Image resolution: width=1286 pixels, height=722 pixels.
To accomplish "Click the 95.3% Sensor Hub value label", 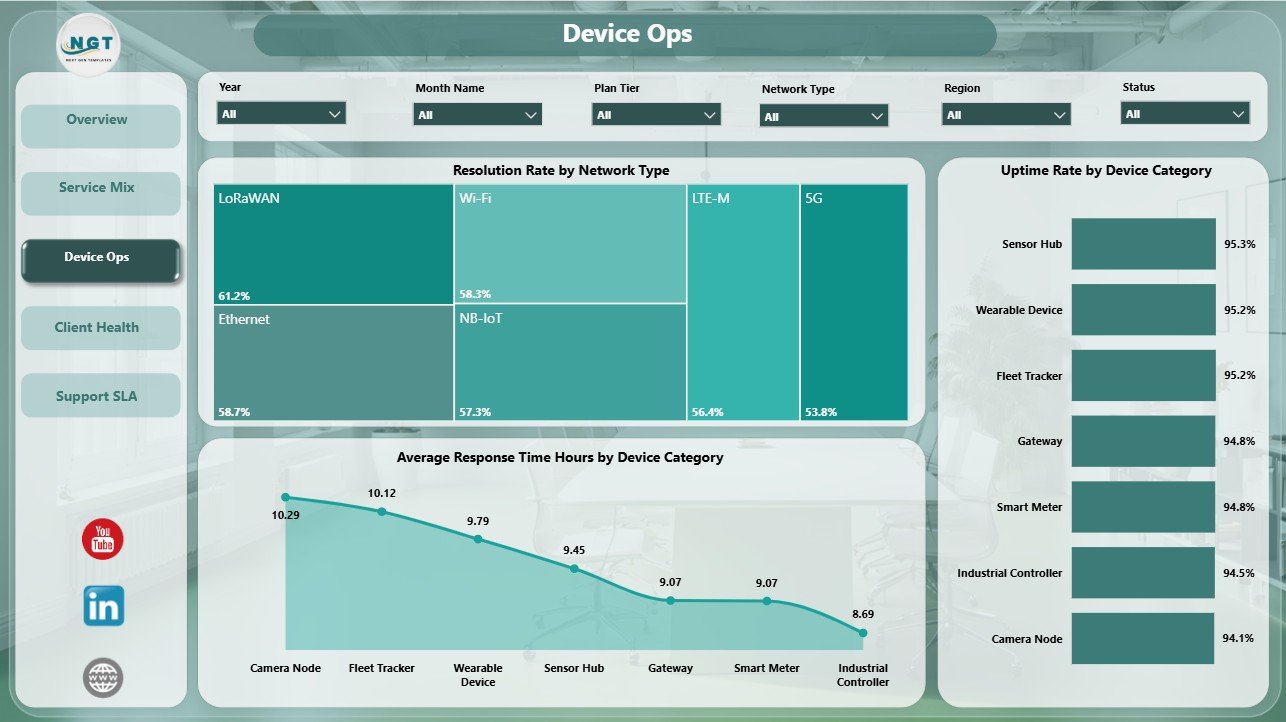I will tap(1240, 244).
